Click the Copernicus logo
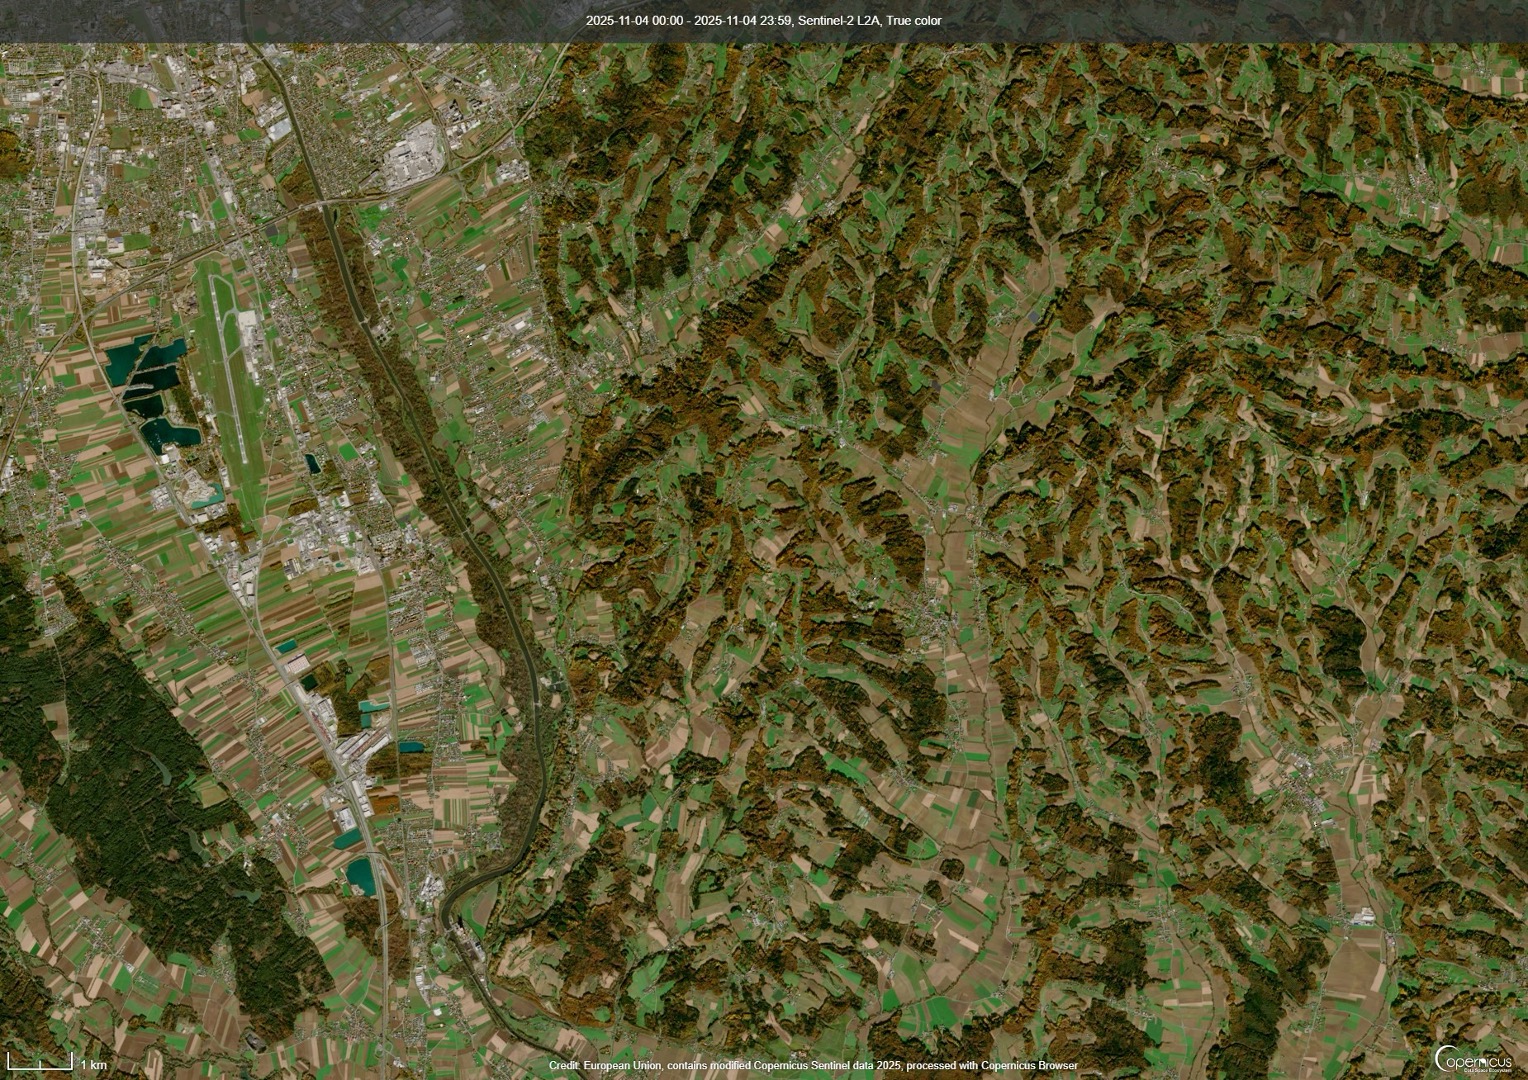Image resolution: width=1528 pixels, height=1080 pixels. click(1473, 1058)
